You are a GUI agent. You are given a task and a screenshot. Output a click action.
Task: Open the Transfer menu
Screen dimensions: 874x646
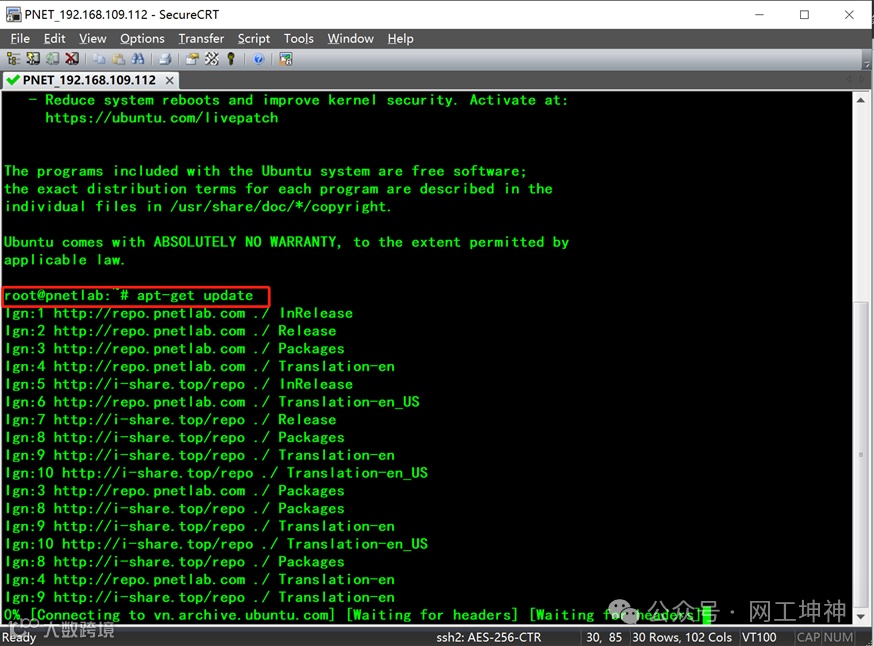(x=201, y=38)
